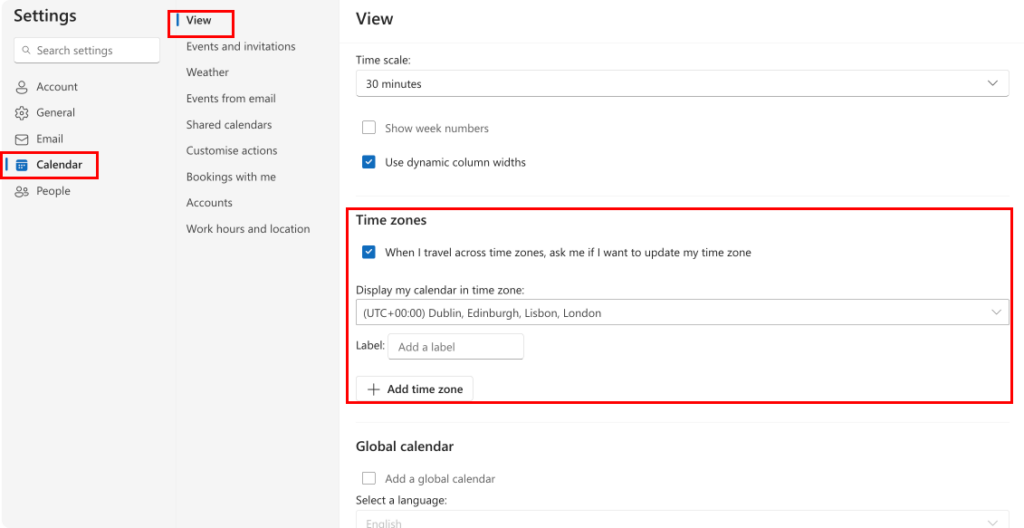Expand the Select a language dropdown

[x=682, y=520]
